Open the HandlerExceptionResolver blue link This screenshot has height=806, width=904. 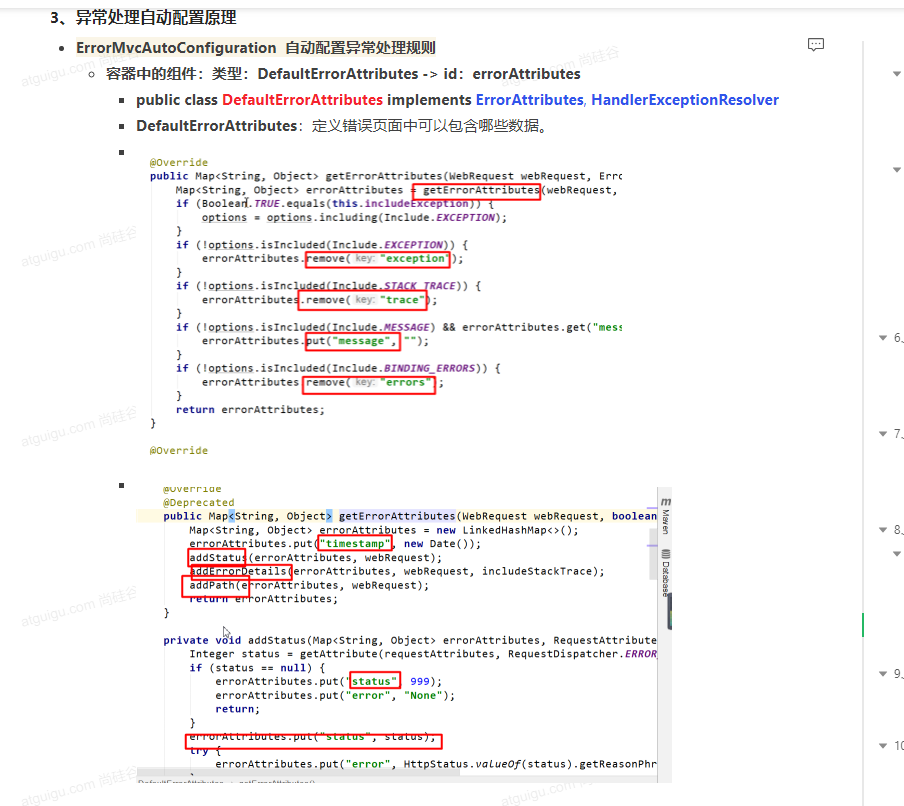(x=685, y=99)
